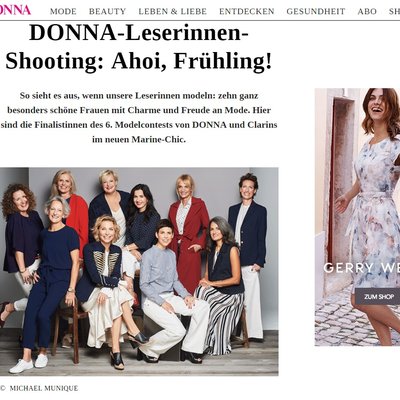The height and width of the screenshot is (400, 400).
Task: Select ENTDECKEN in the navigation bar
Action: coord(247,11)
